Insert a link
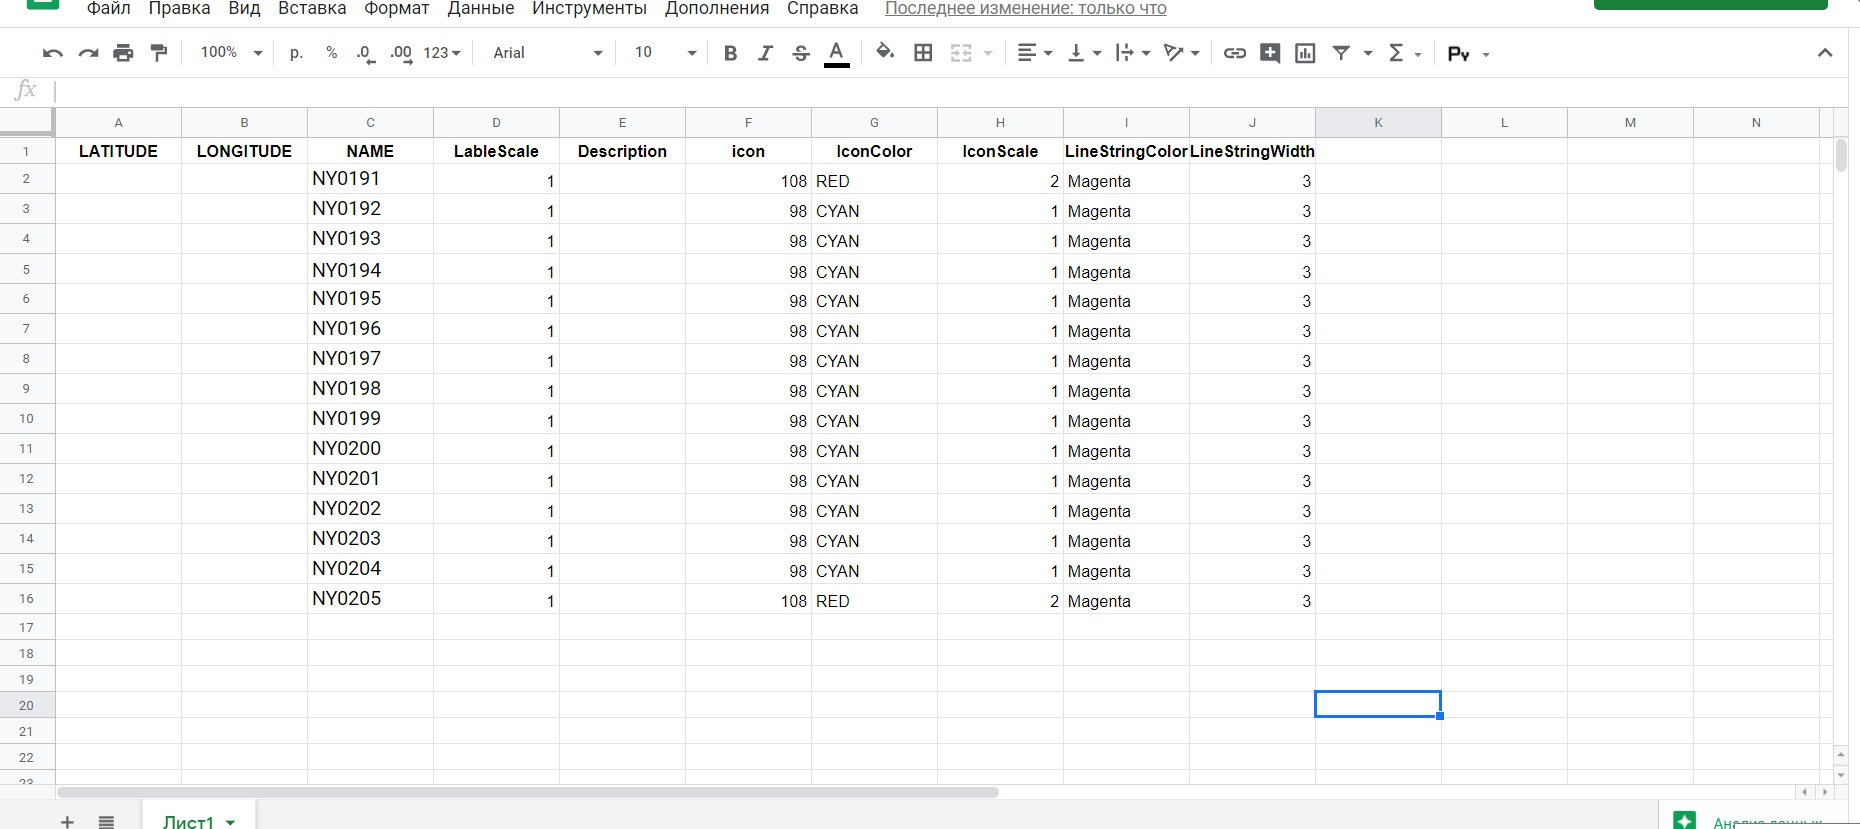This screenshot has height=829, width=1860. point(1235,53)
